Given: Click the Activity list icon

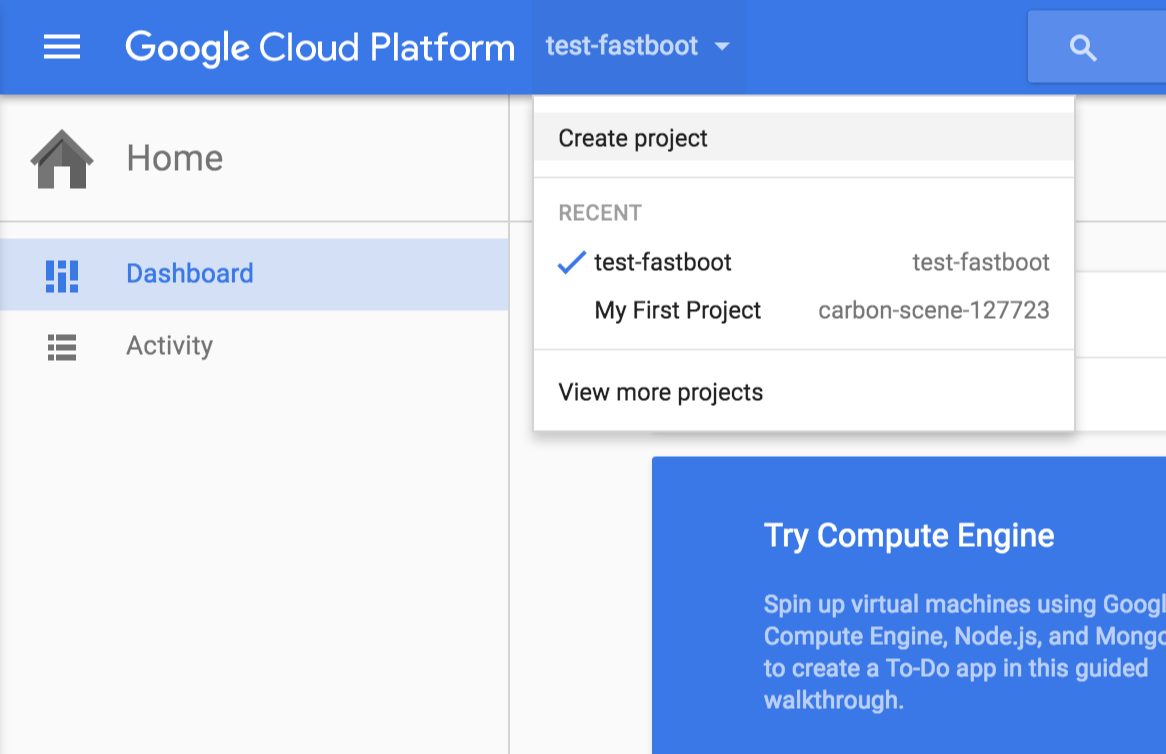Looking at the screenshot, I should click(x=62, y=345).
